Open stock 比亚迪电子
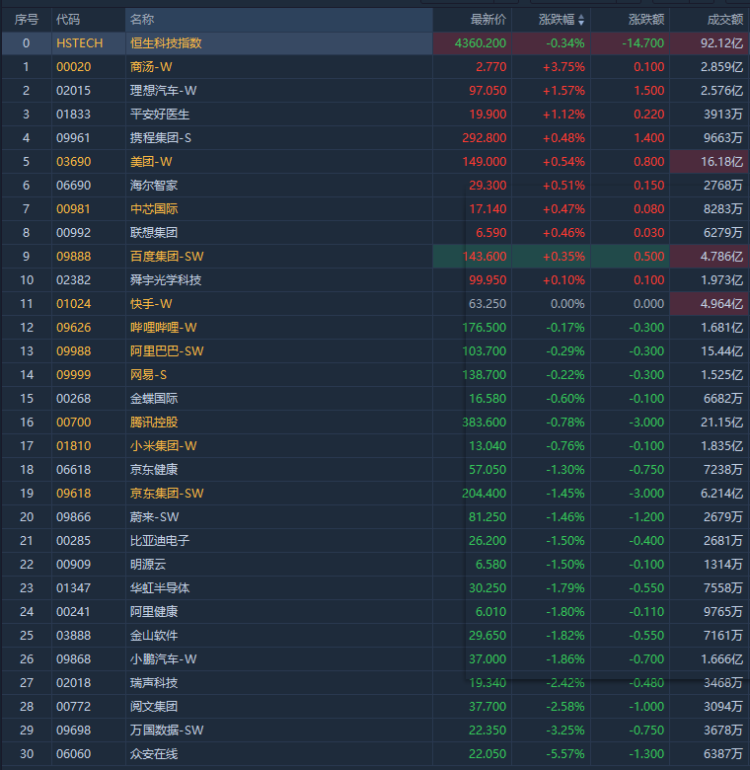The width and height of the screenshot is (750, 770). [160, 541]
